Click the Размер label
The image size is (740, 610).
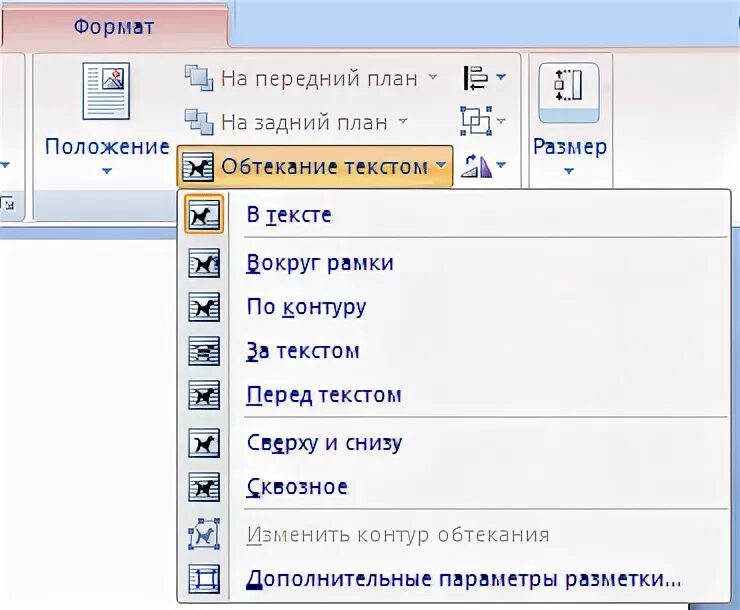(x=570, y=147)
